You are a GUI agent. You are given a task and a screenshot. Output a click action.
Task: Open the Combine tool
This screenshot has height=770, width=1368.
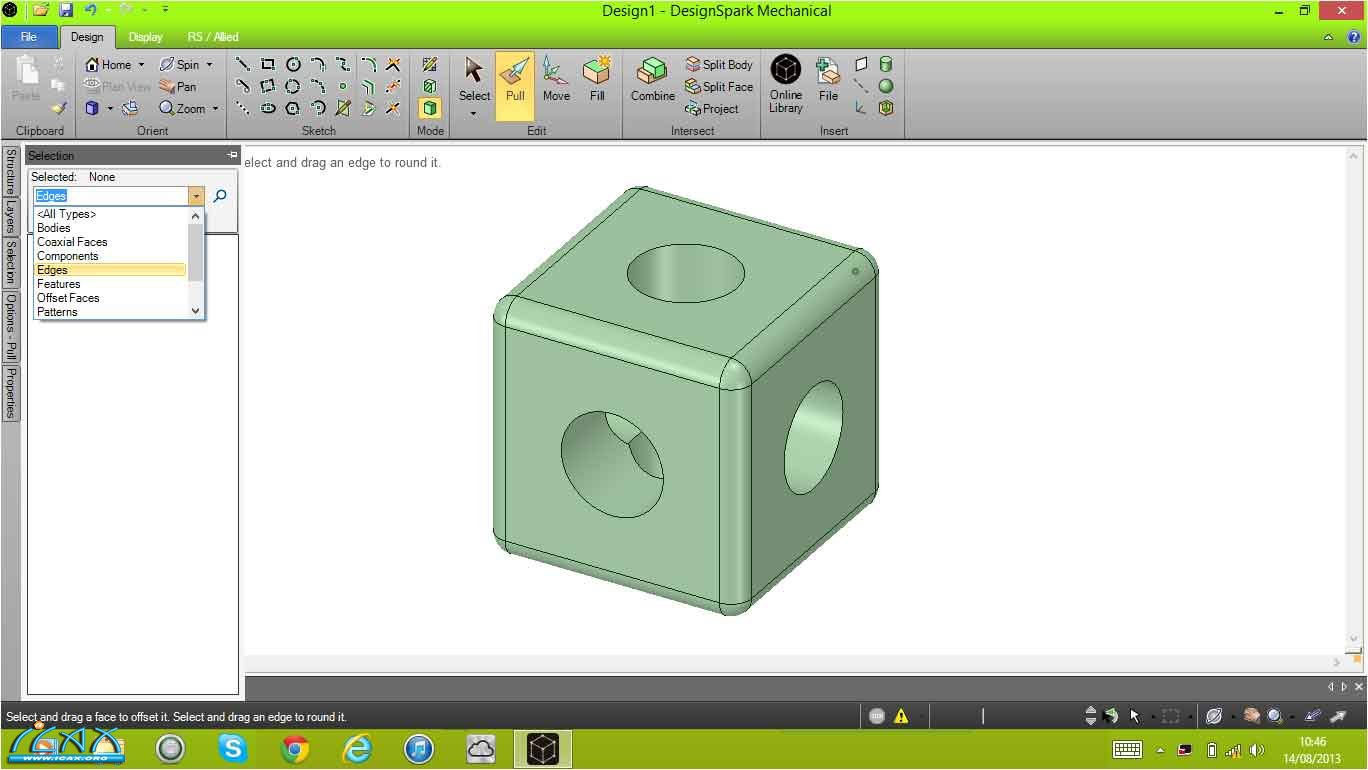pyautogui.click(x=652, y=79)
